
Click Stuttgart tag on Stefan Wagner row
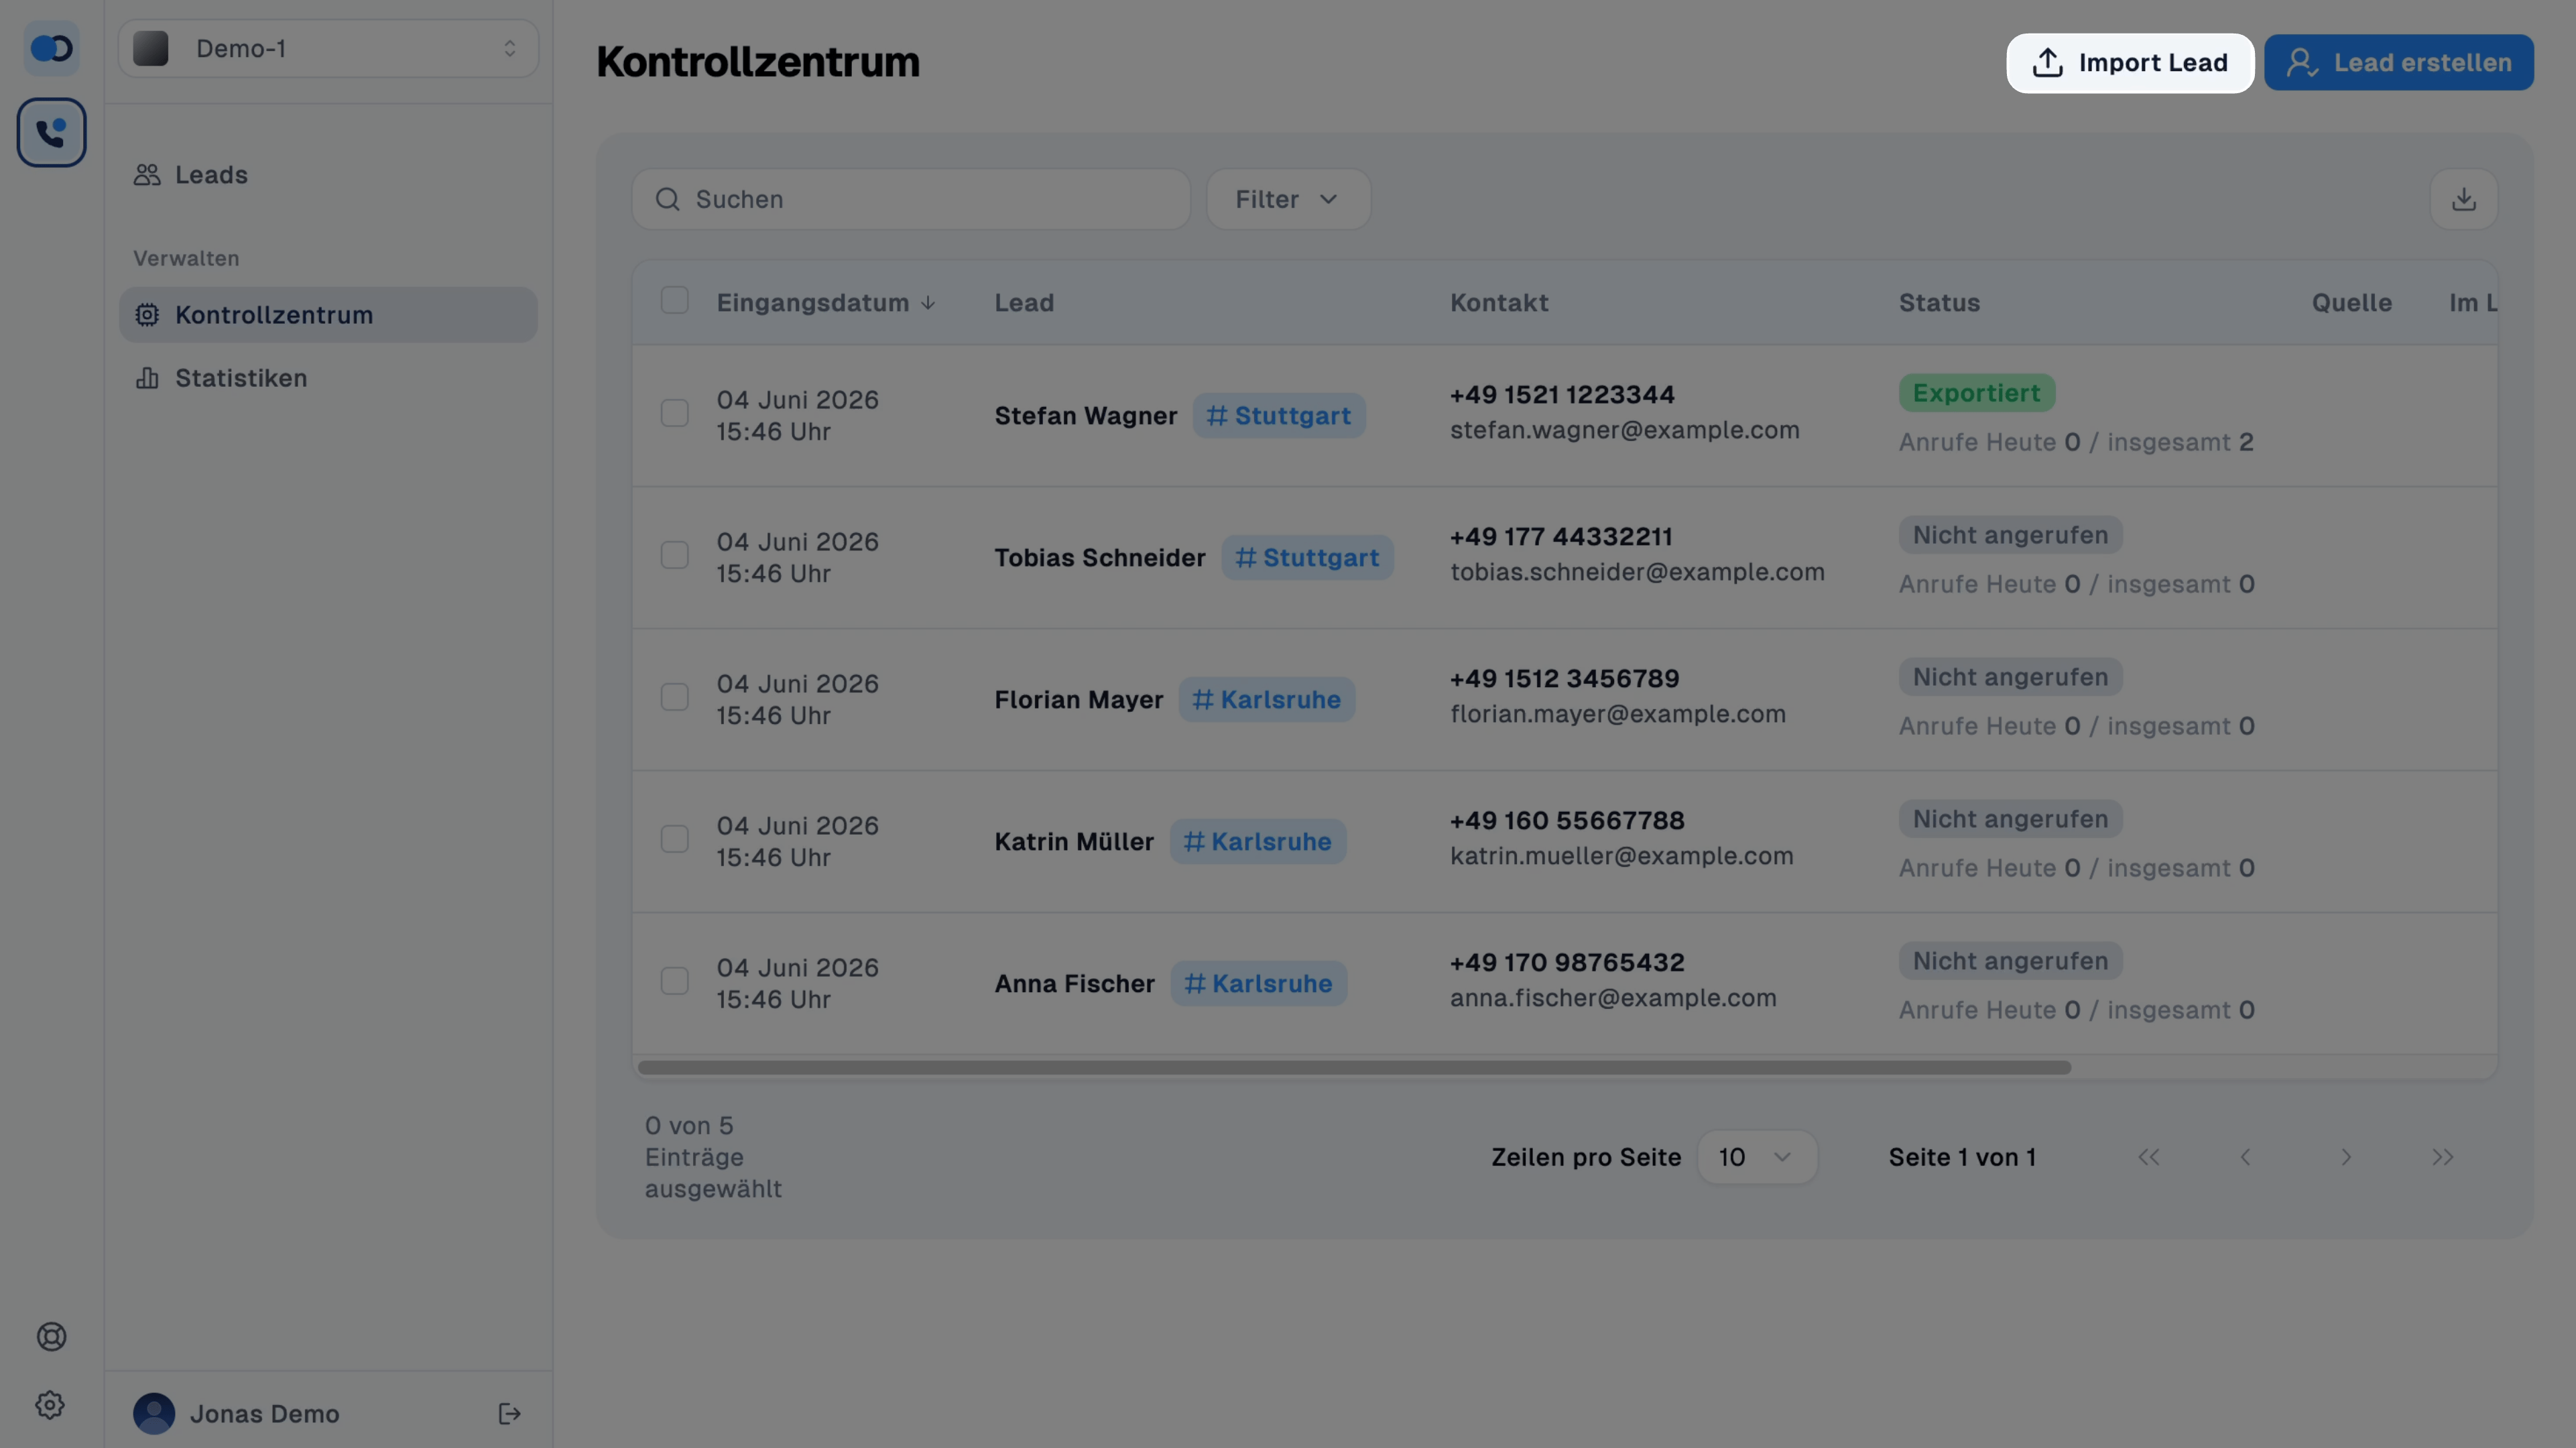pos(1279,415)
